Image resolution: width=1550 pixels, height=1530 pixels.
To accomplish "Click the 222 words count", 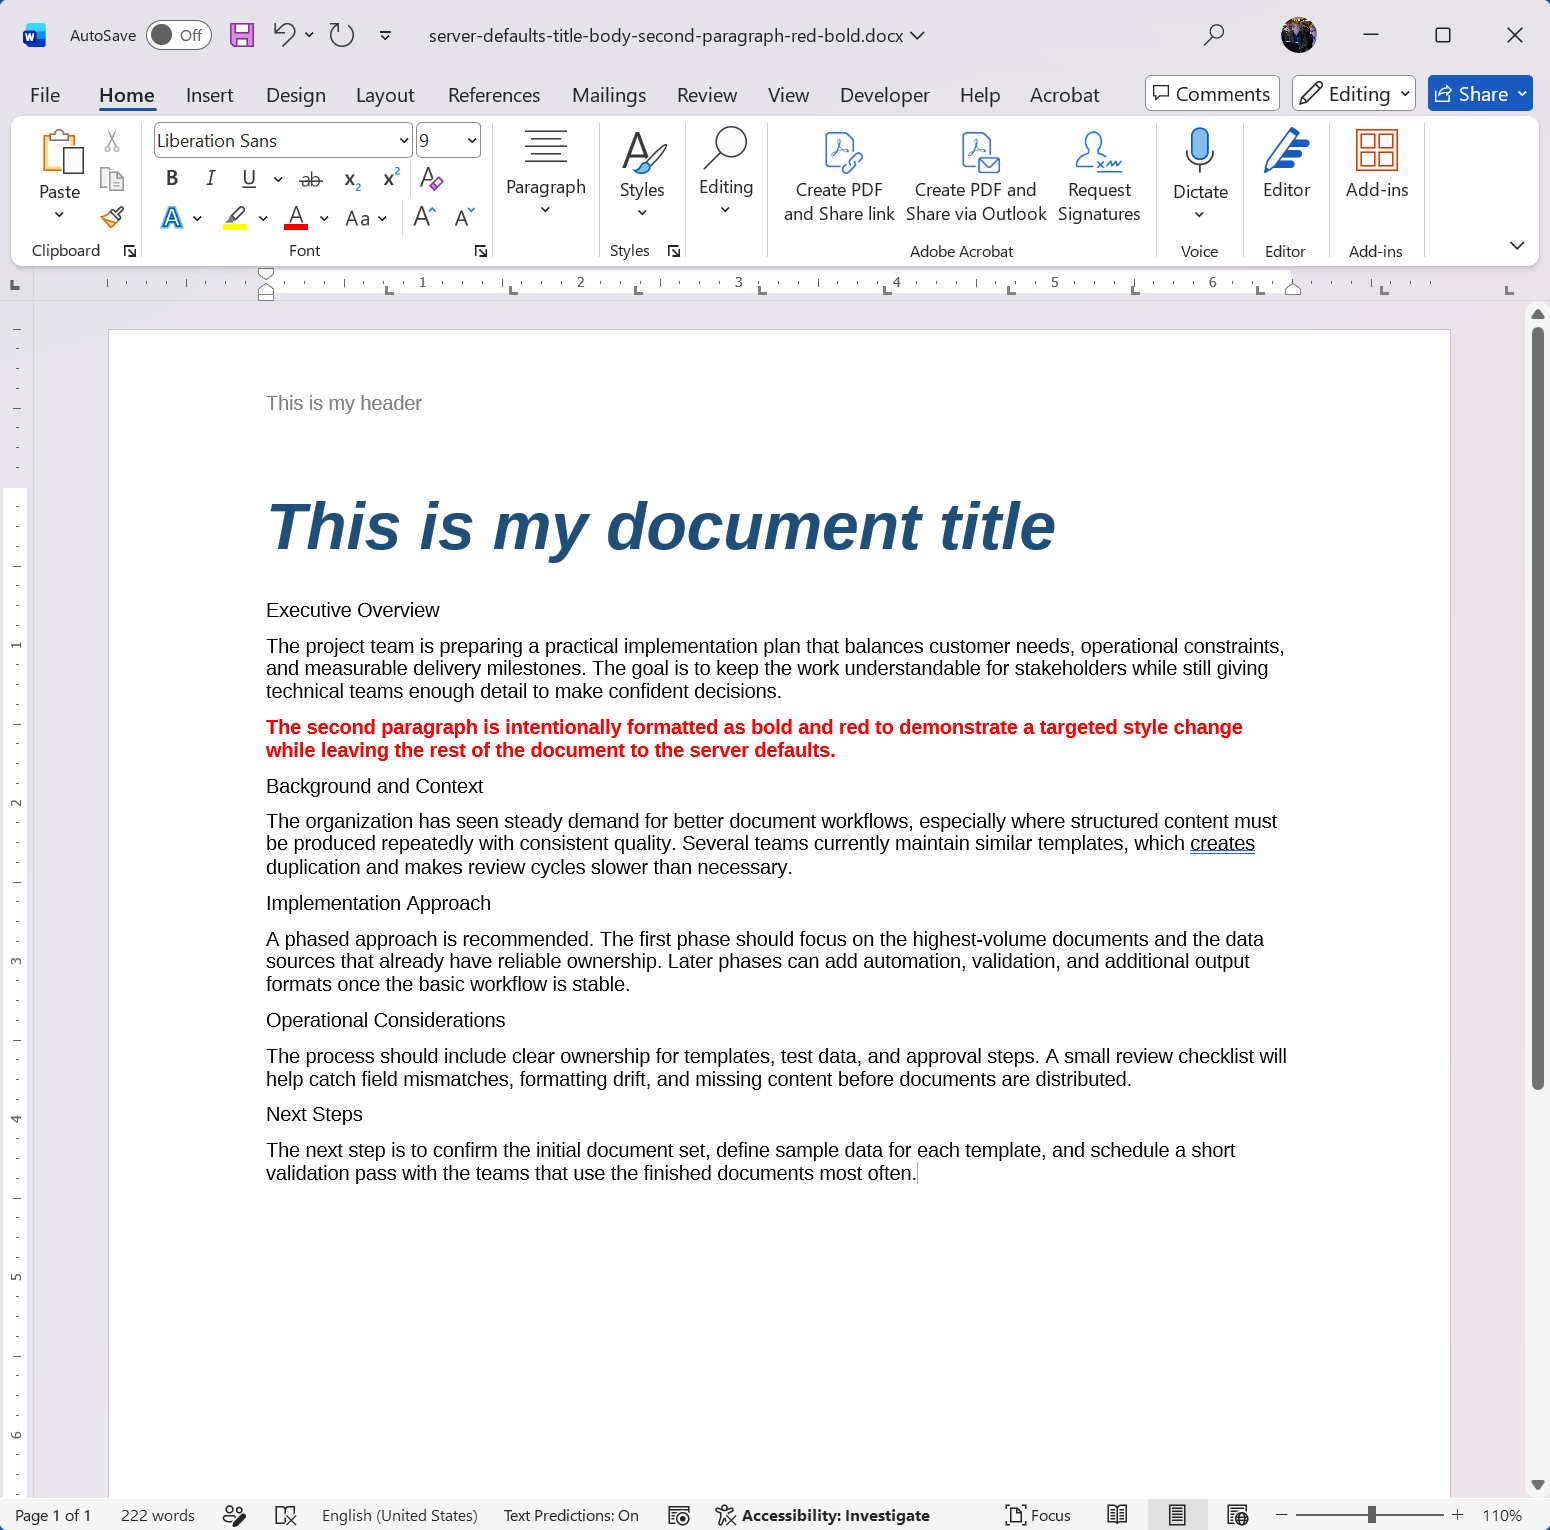I will tap(158, 1515).
